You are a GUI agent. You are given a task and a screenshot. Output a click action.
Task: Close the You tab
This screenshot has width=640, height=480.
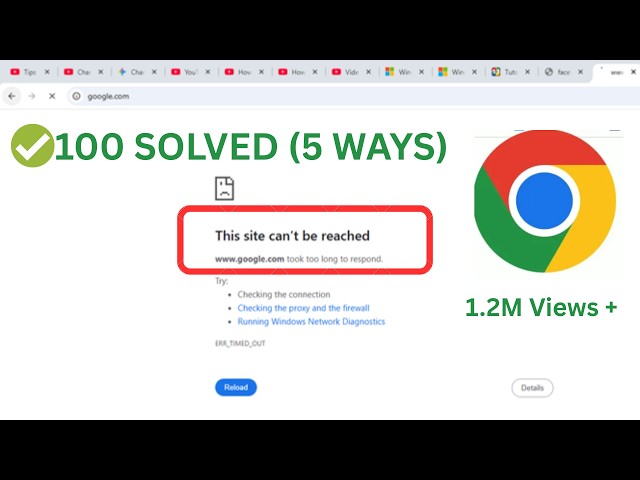coord(208,72)
